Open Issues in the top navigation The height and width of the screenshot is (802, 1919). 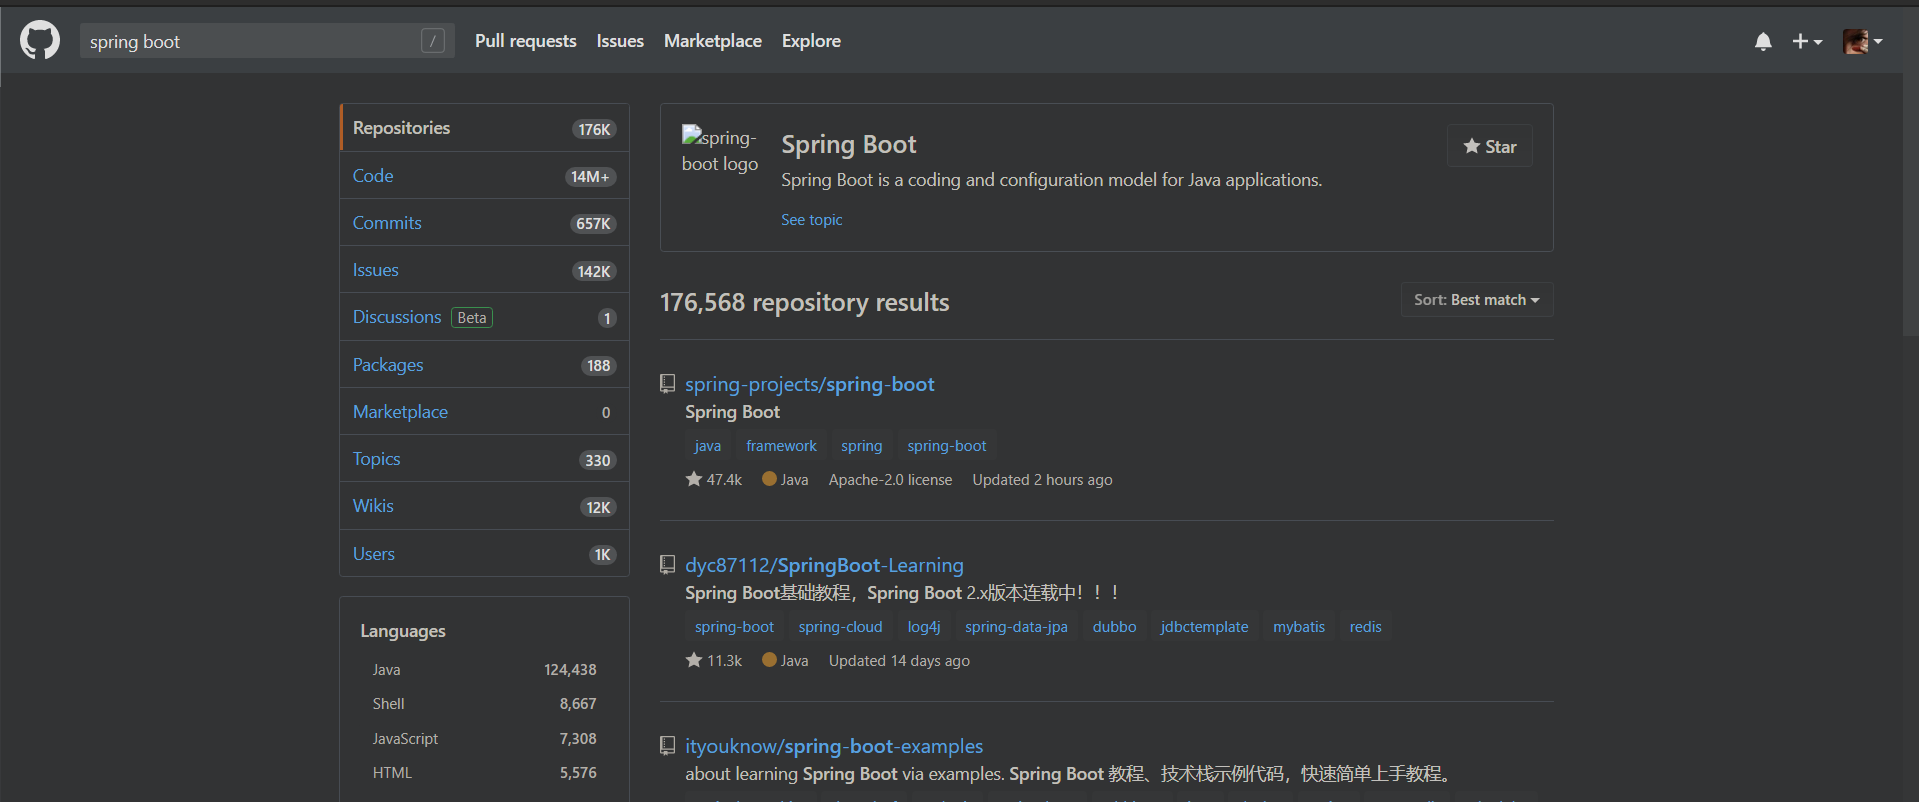point(620,41)
